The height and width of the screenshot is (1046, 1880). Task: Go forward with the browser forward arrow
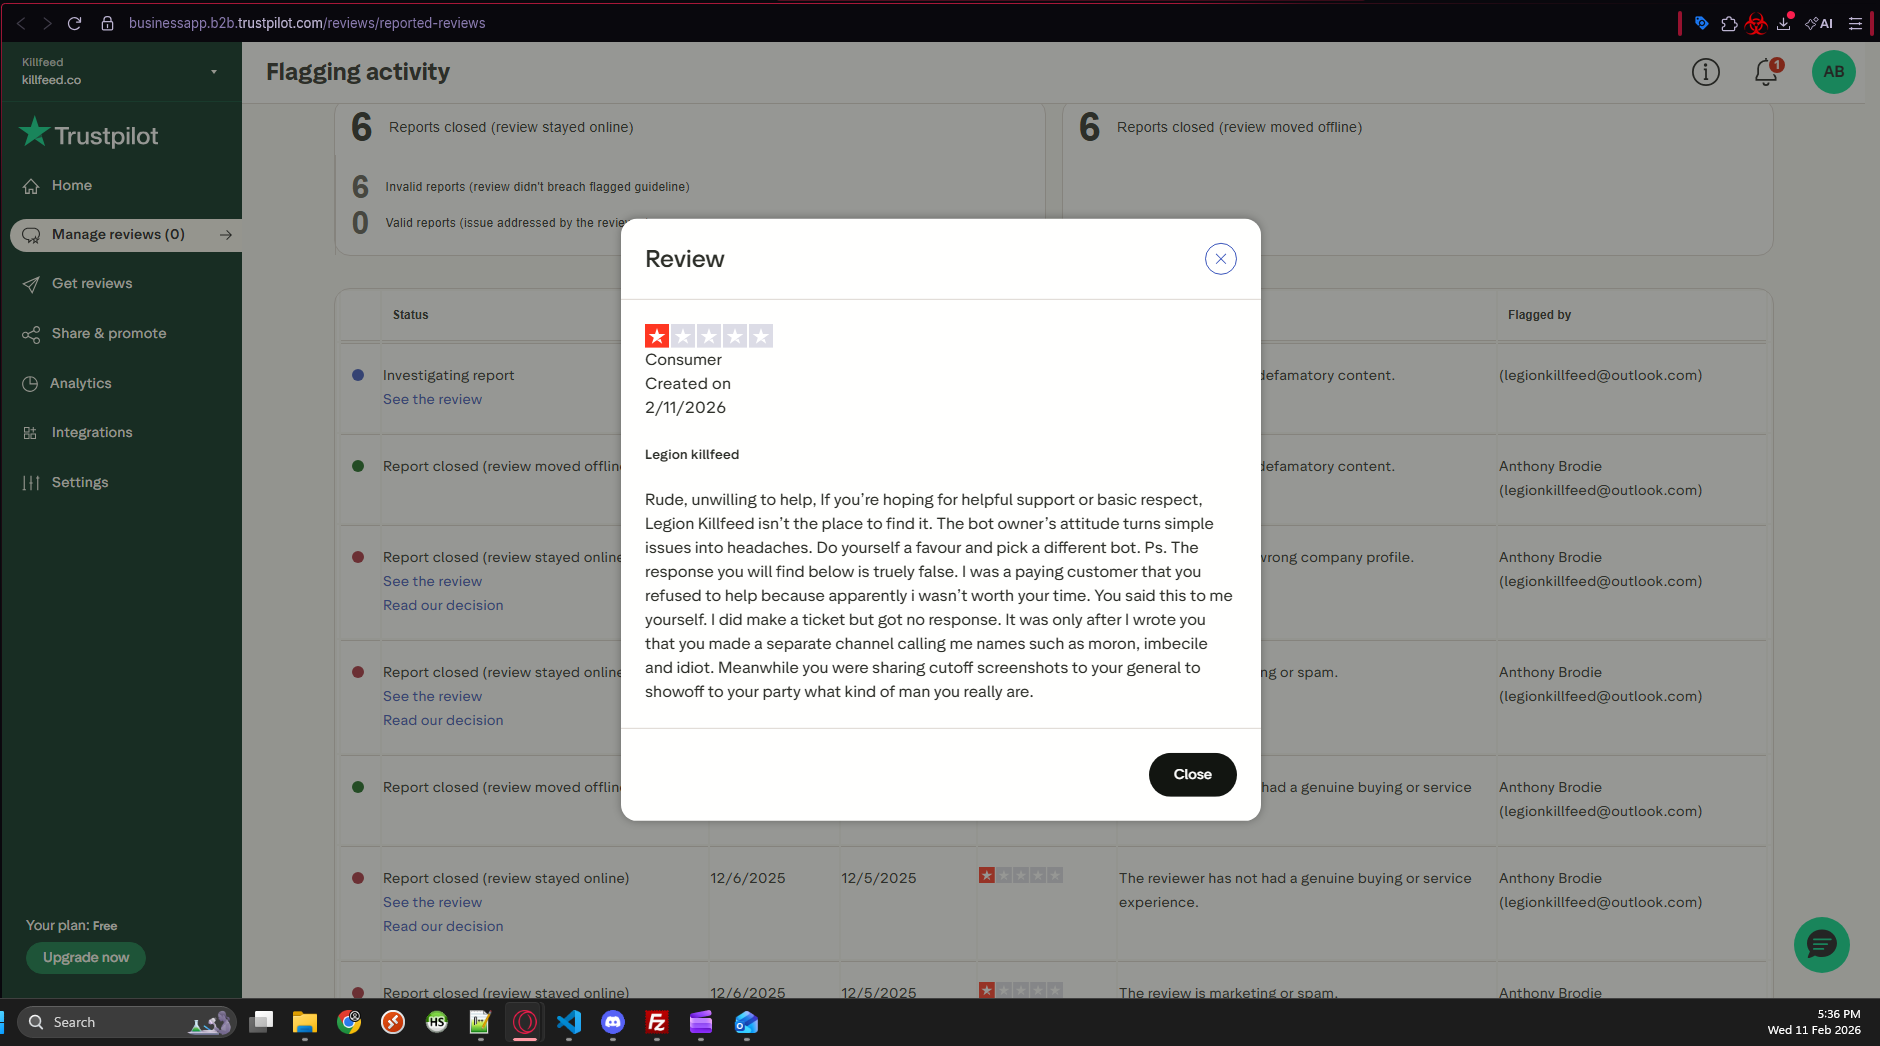click(47, 23)
